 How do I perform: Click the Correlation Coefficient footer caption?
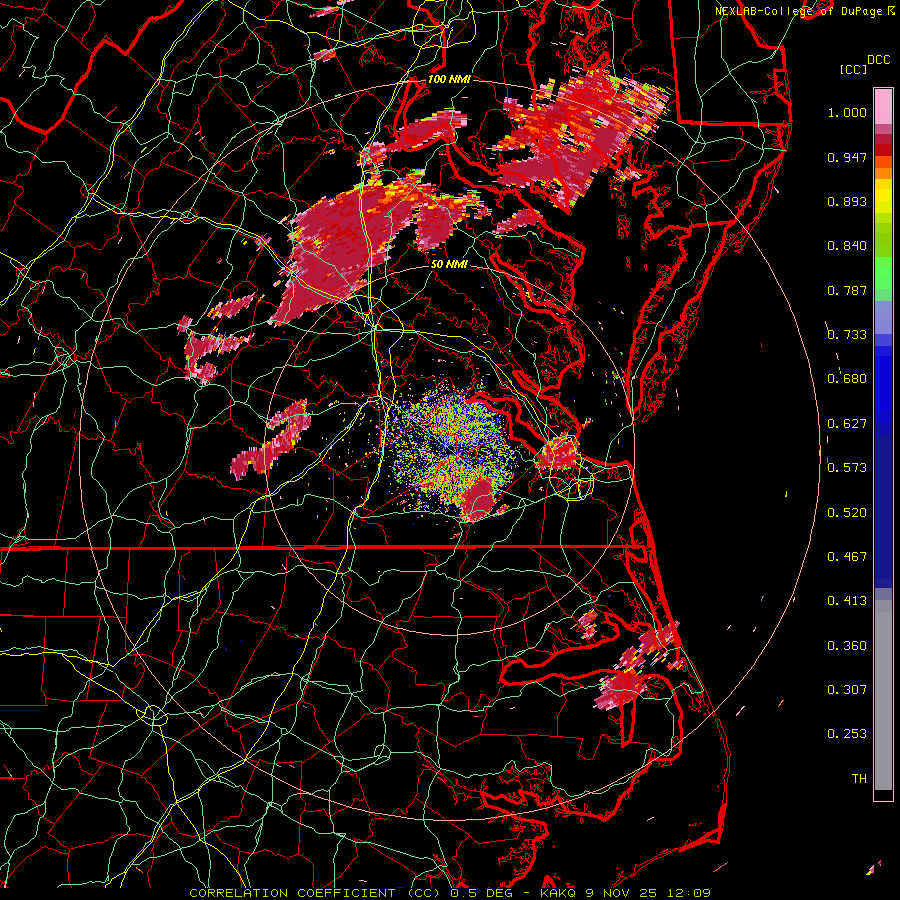pos(449,893)
